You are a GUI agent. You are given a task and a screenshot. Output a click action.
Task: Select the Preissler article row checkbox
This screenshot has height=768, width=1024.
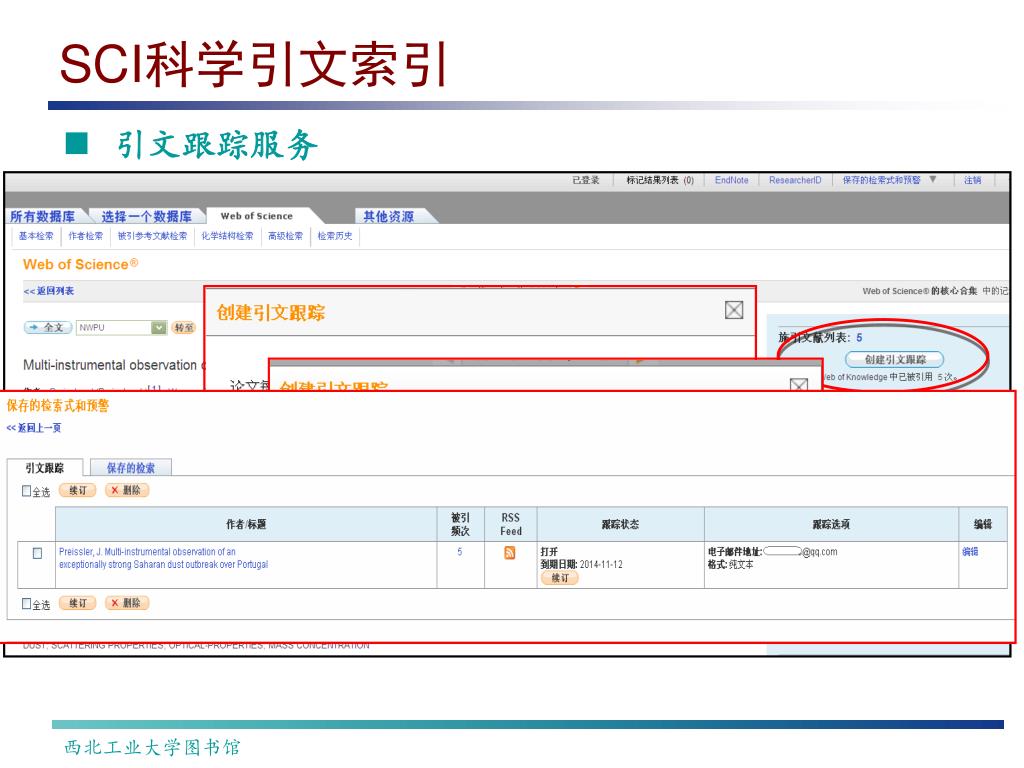pyautogui.click(x=37, y=553)
